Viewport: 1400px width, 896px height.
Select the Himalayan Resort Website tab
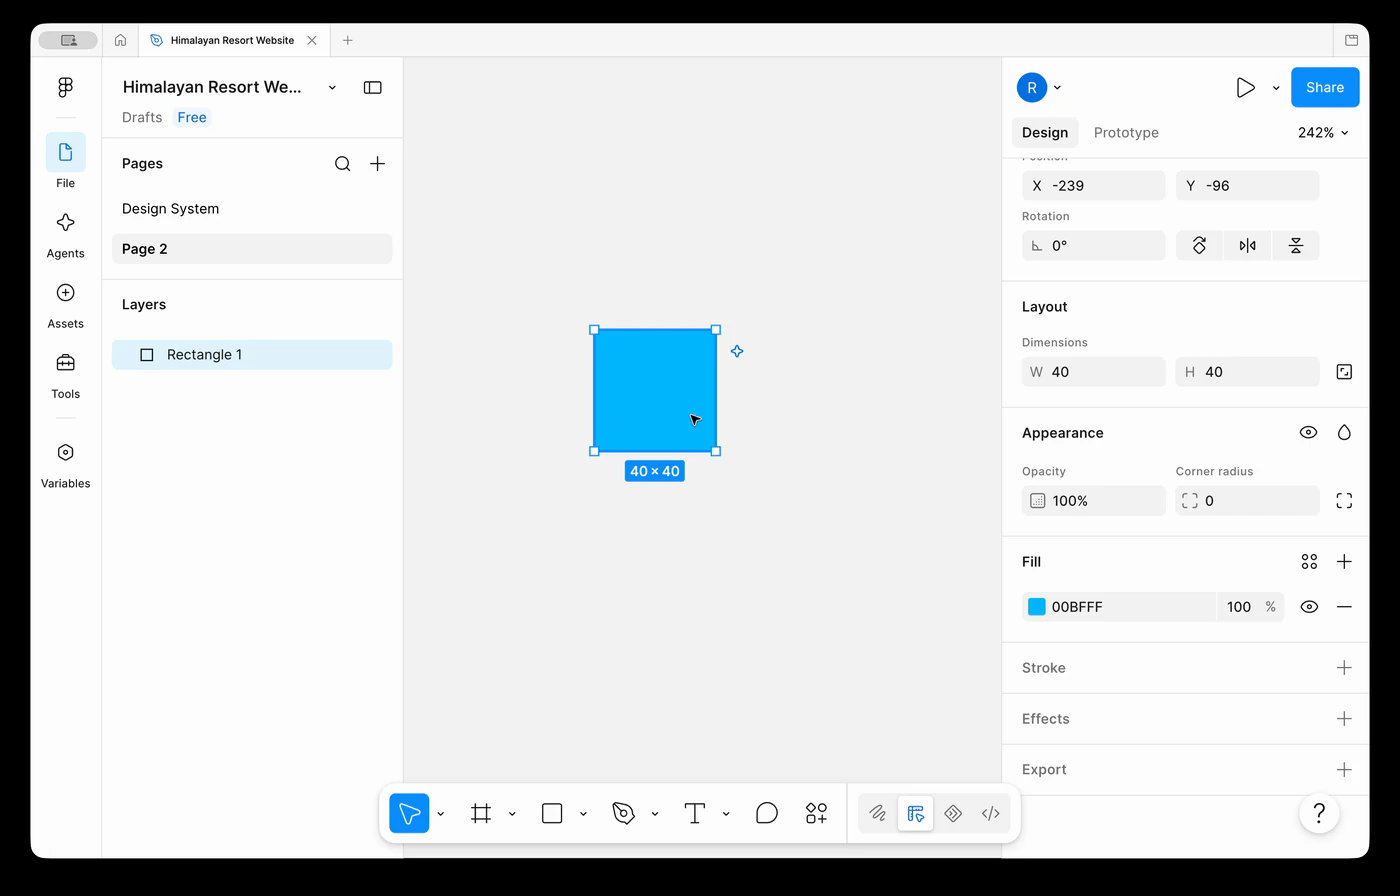pyautogui.click(x=232, y=40)
